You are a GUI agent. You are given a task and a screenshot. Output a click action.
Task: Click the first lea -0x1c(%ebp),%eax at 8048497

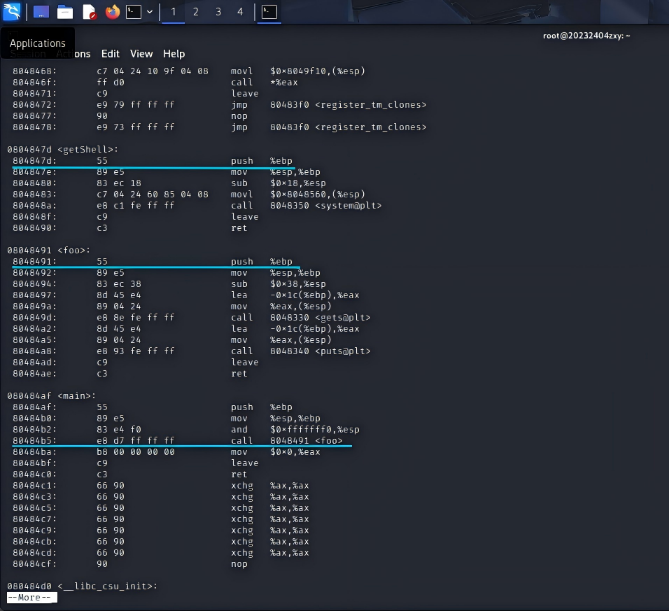(x=295, y=295)
